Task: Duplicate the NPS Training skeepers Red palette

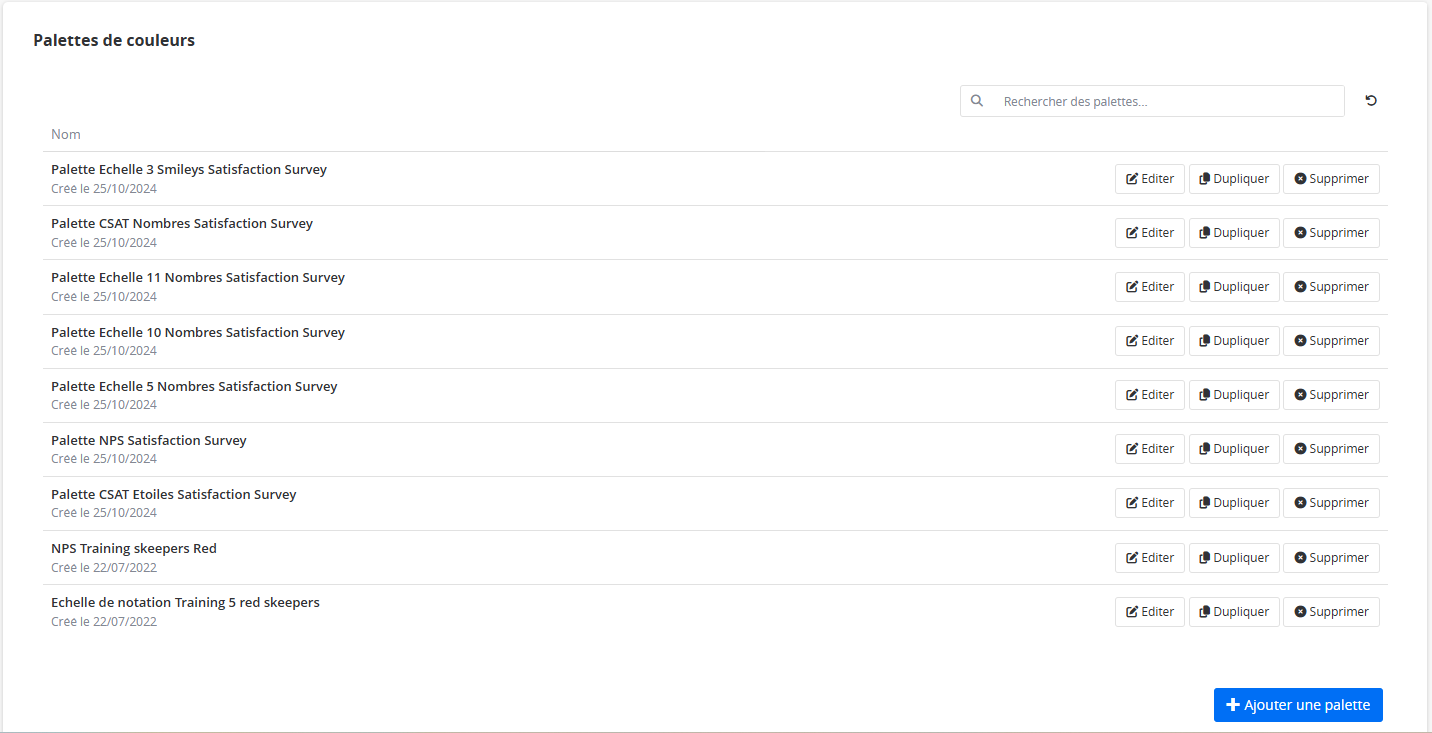Action: click(x=1234, y=558)
